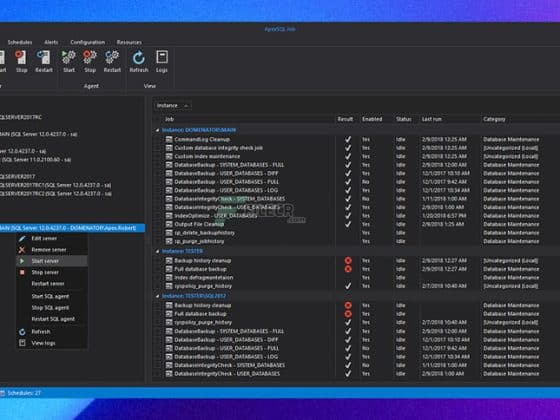Click the job icon beside Custom index maintenance
The height and width of the screenshot is (420, 560).
(x=169, y=156)
